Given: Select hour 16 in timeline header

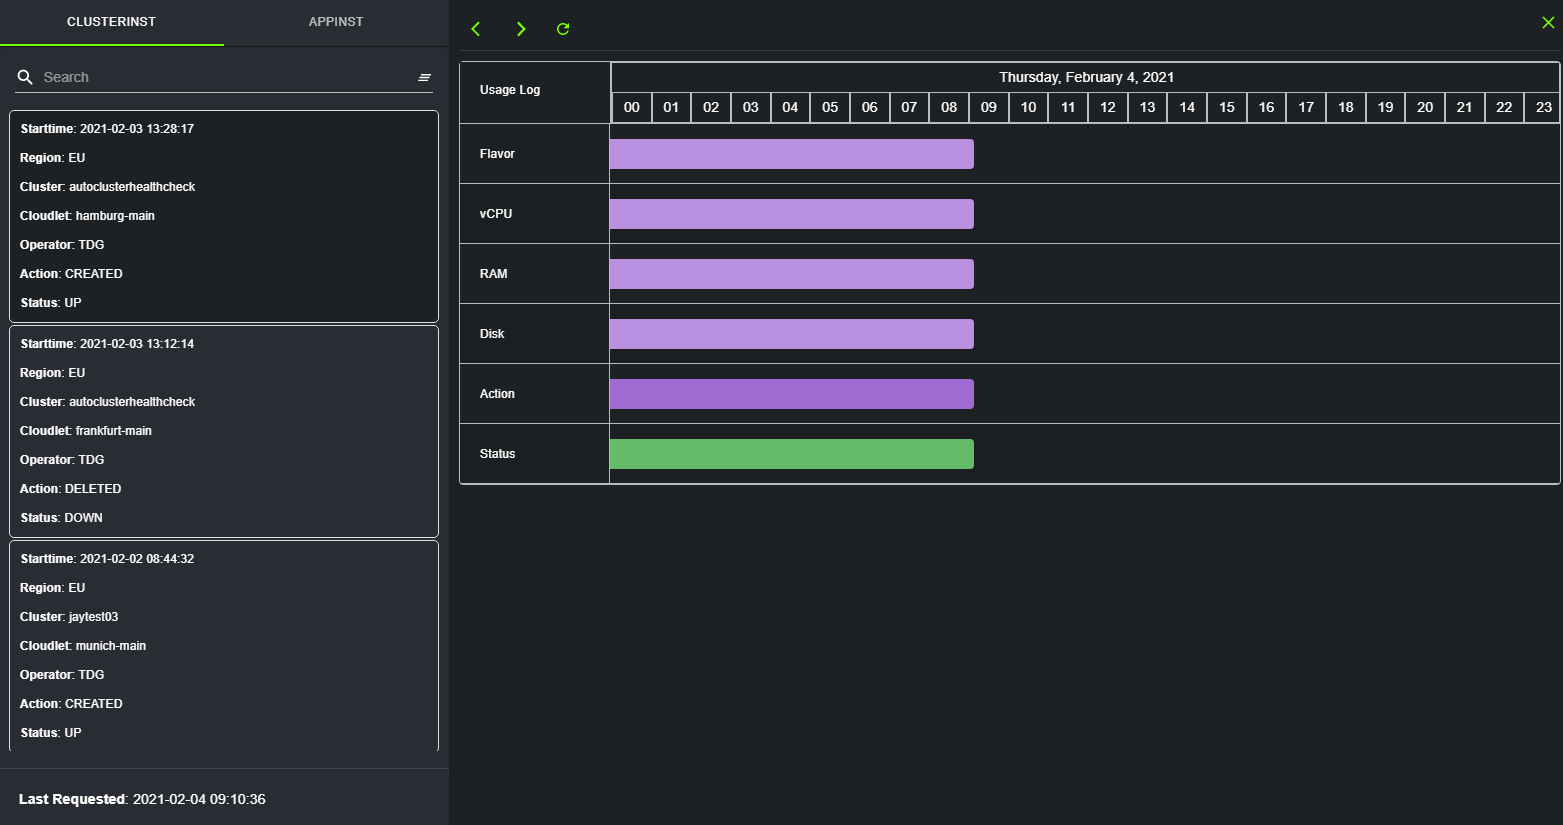Looking at the screenshot, I should (1266, 107).
